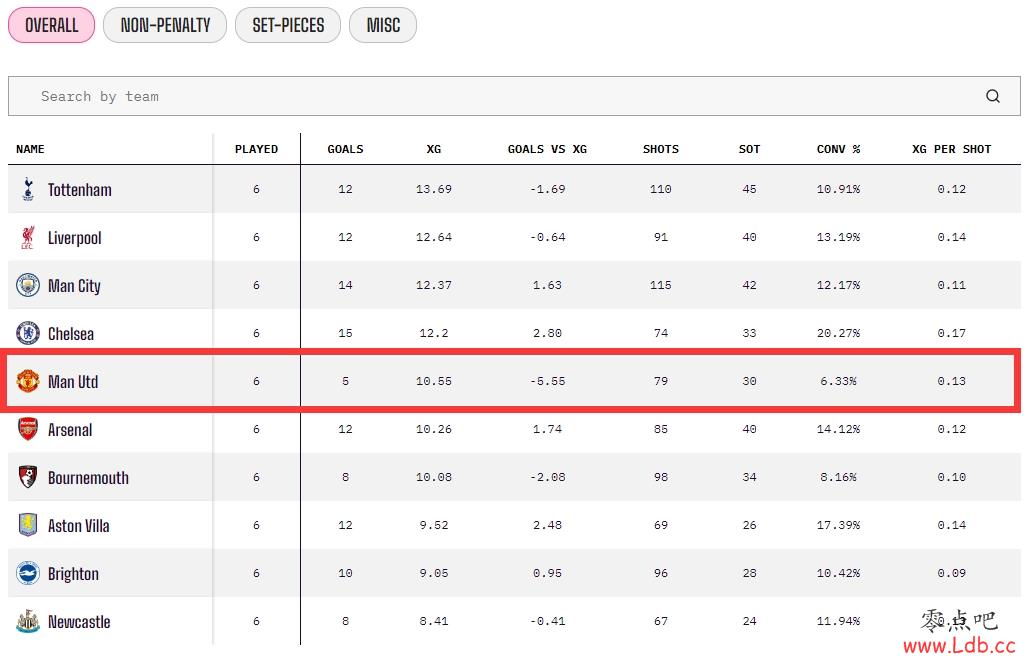
Task: Click the Man Utd club crest
Action: [27, 382]
